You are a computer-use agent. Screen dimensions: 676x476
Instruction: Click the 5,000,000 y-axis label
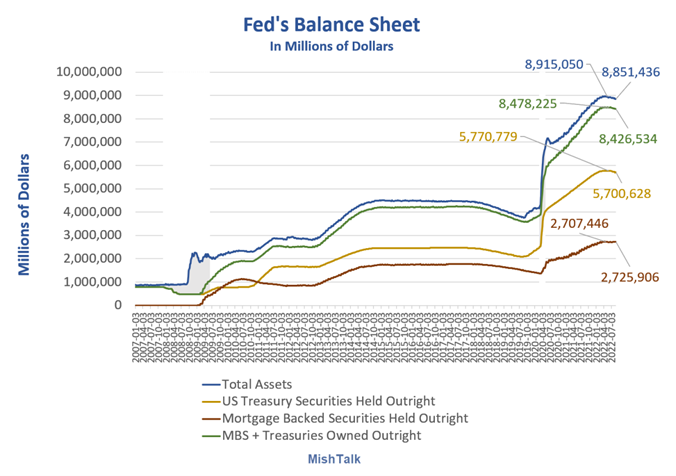pyautogui.click(x=93, y=188)
